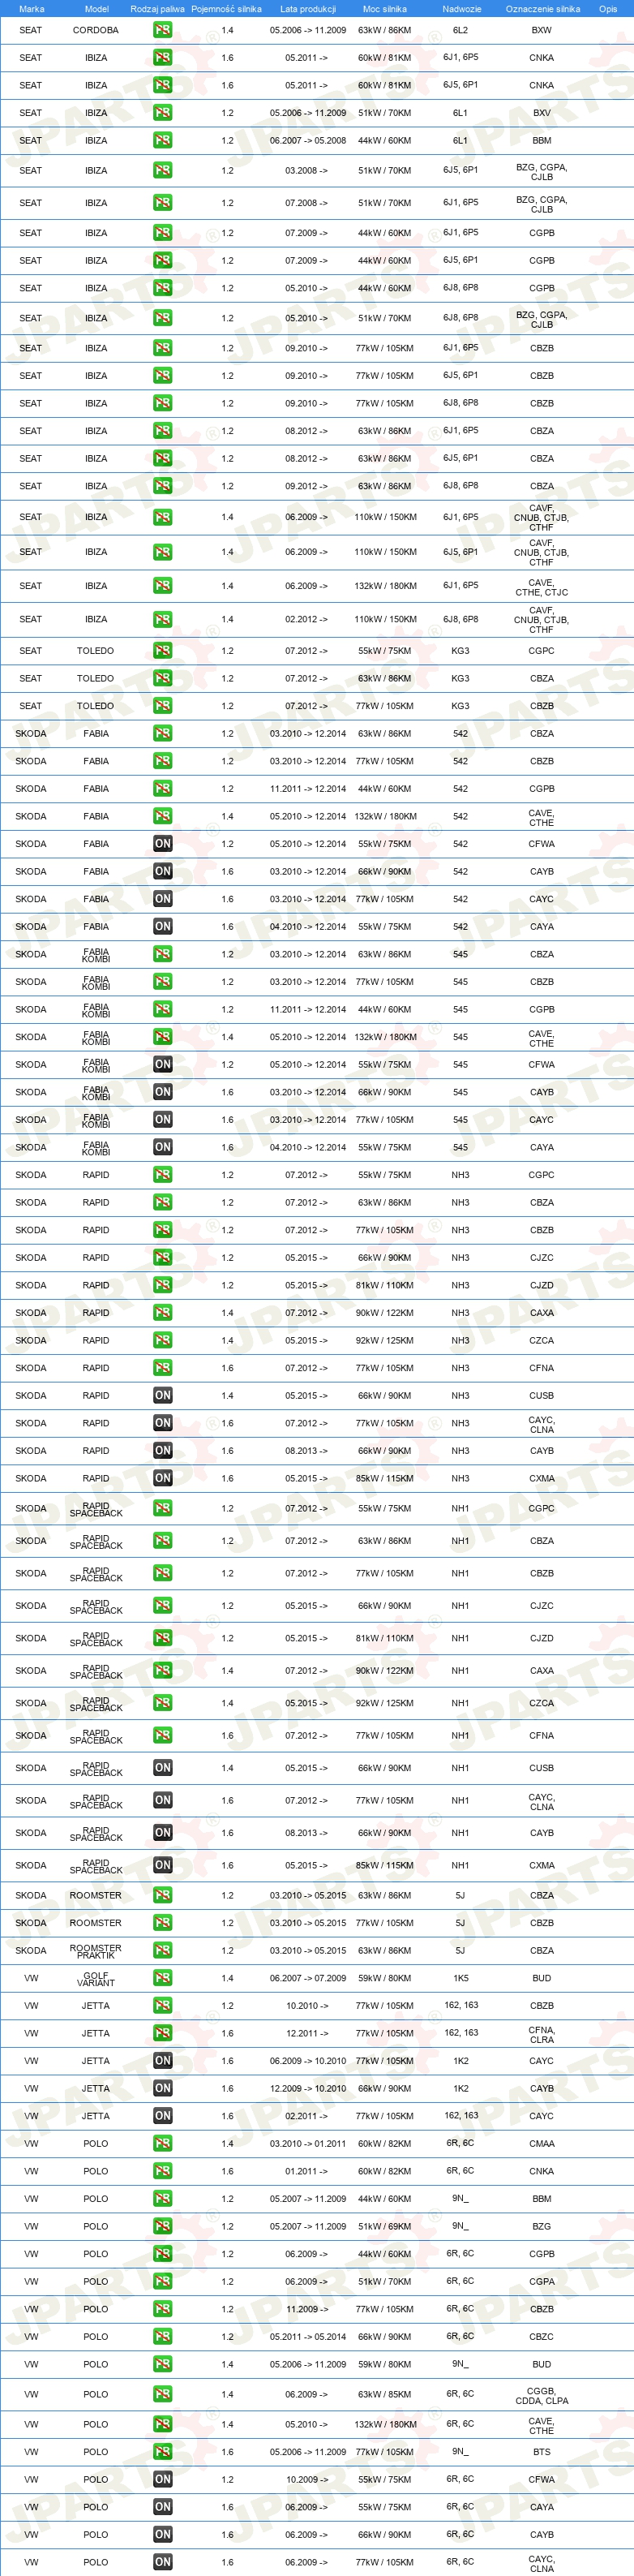This screenshot has height=2576, width=634.
Task: Click petrol icon in VW Polo BTS row
Action: coord(162,2452)
